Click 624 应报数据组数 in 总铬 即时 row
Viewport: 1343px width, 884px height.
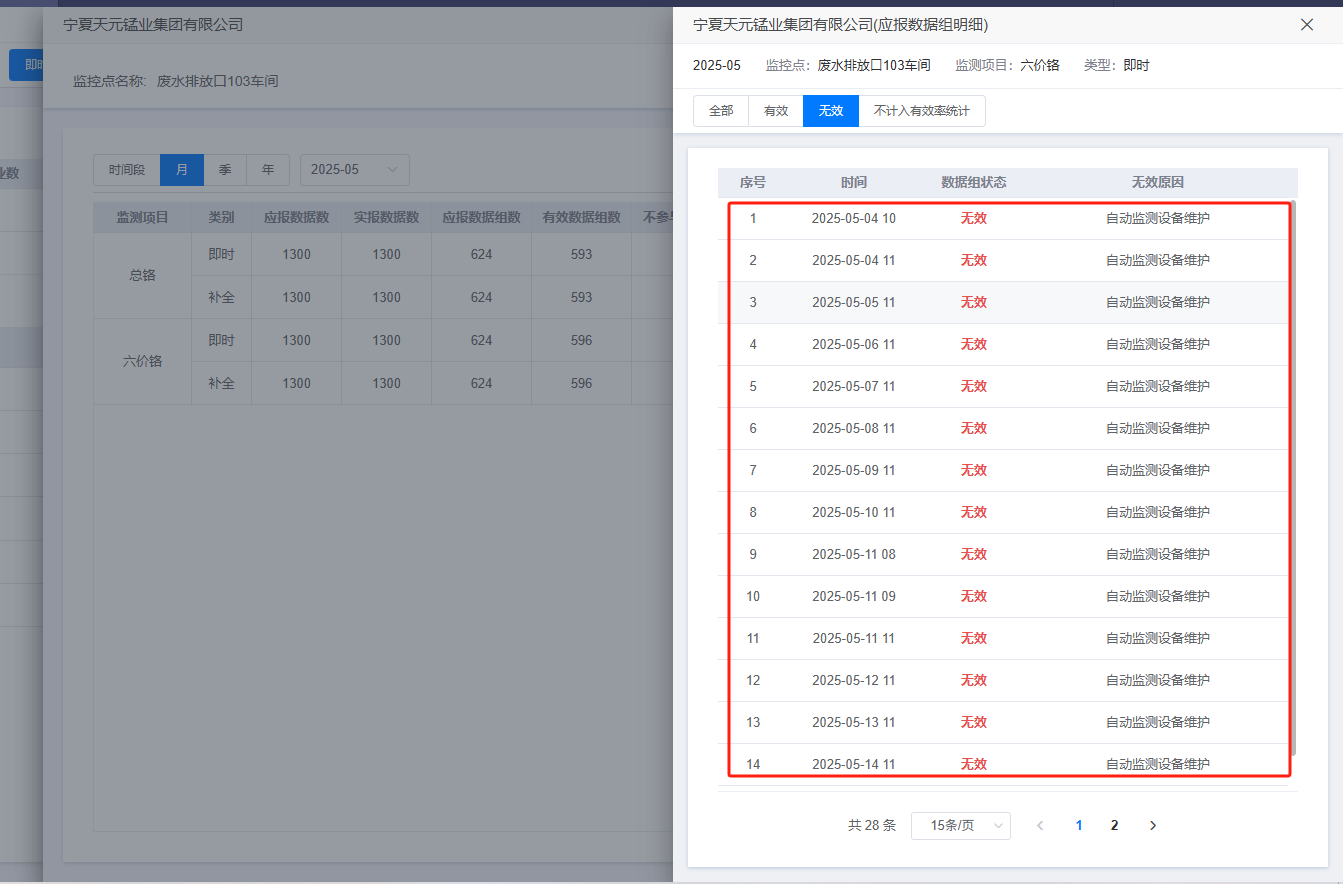coord(481,254)
